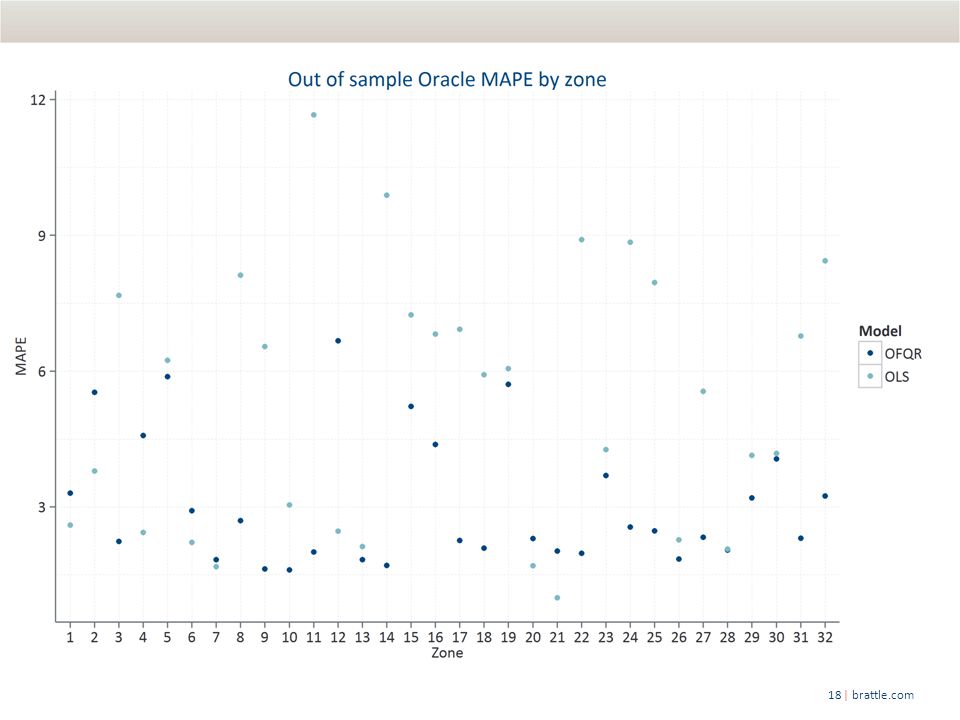960x720 pixels.
Task: Click x-axis zone label 17
Action: click(x=460, y=637)
